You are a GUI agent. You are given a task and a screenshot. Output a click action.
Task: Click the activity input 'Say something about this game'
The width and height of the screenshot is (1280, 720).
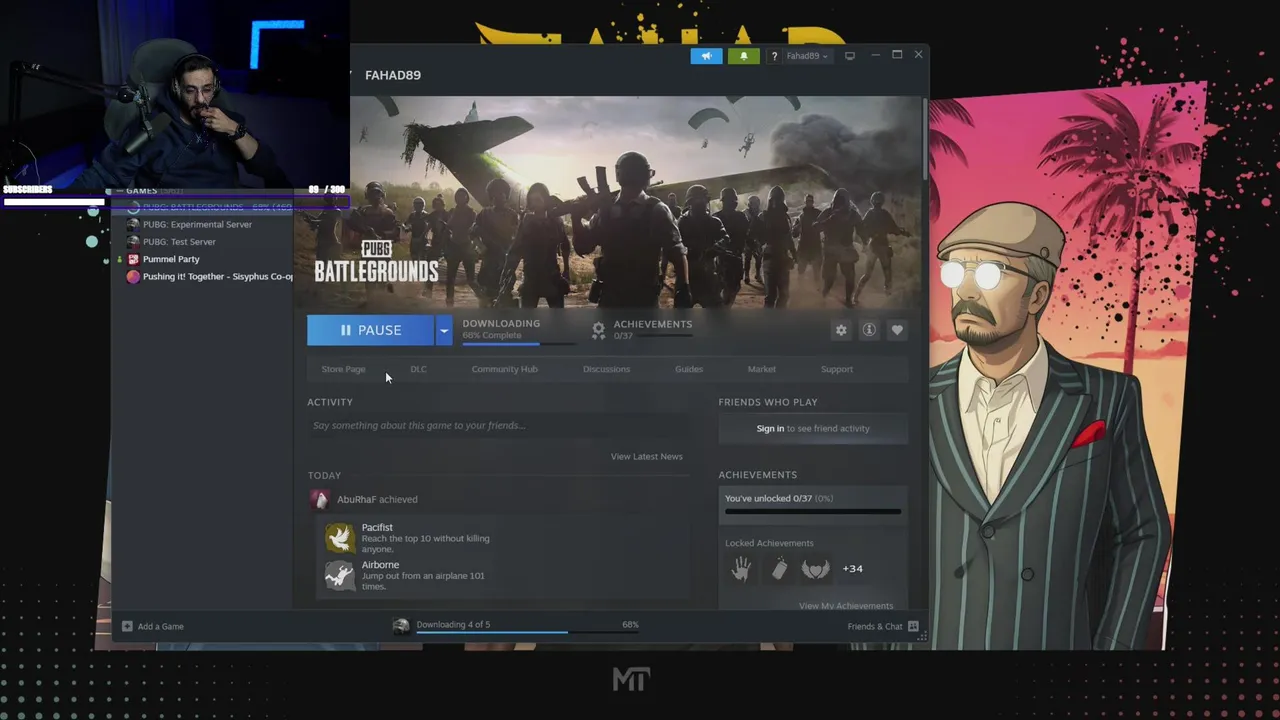498,426
